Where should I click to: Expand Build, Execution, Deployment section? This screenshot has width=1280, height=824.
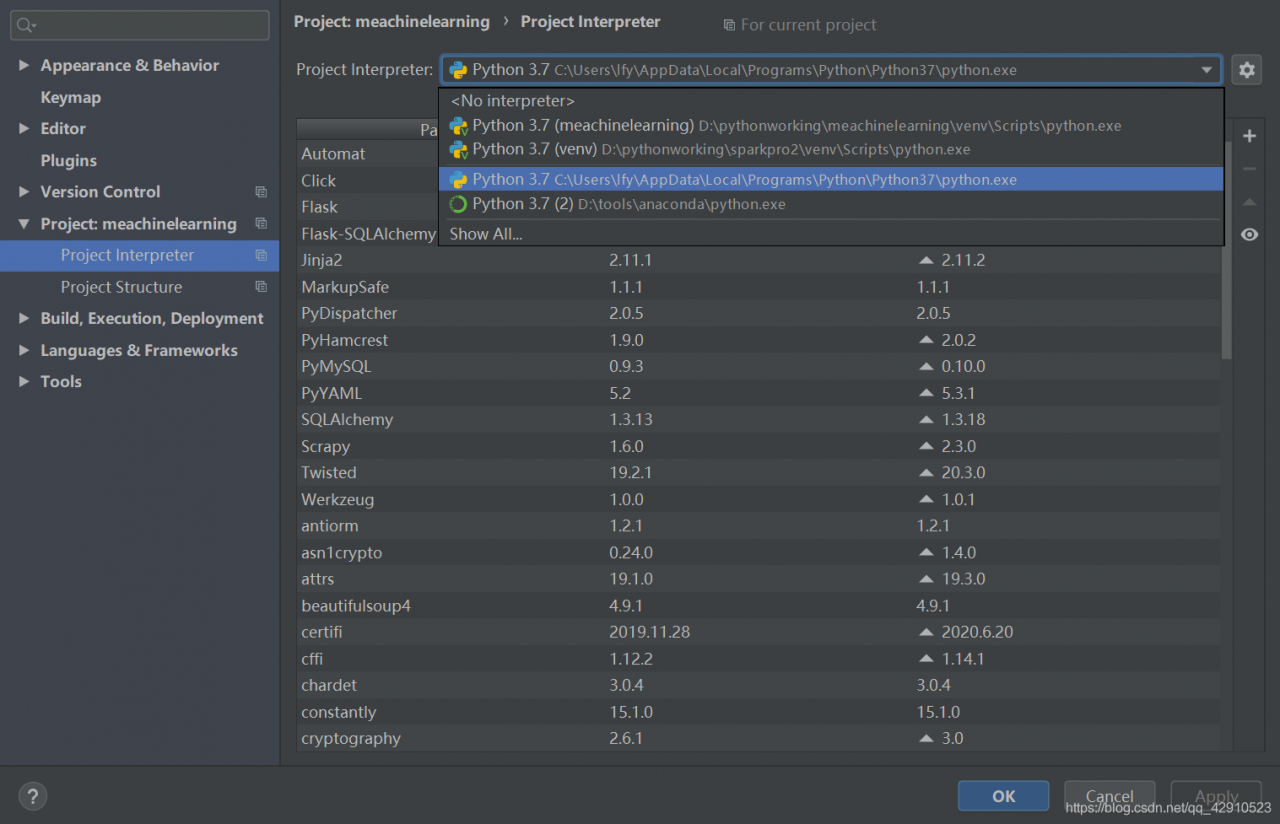coord(24,319)
